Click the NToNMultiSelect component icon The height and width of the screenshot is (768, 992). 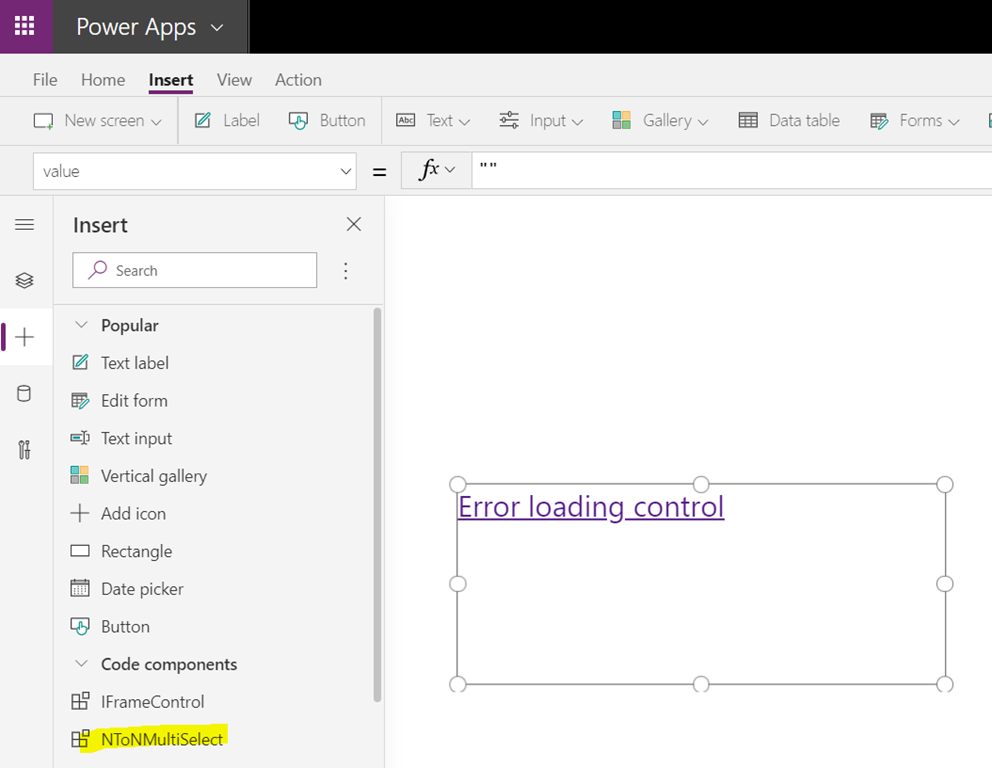[x=80, y=738]
